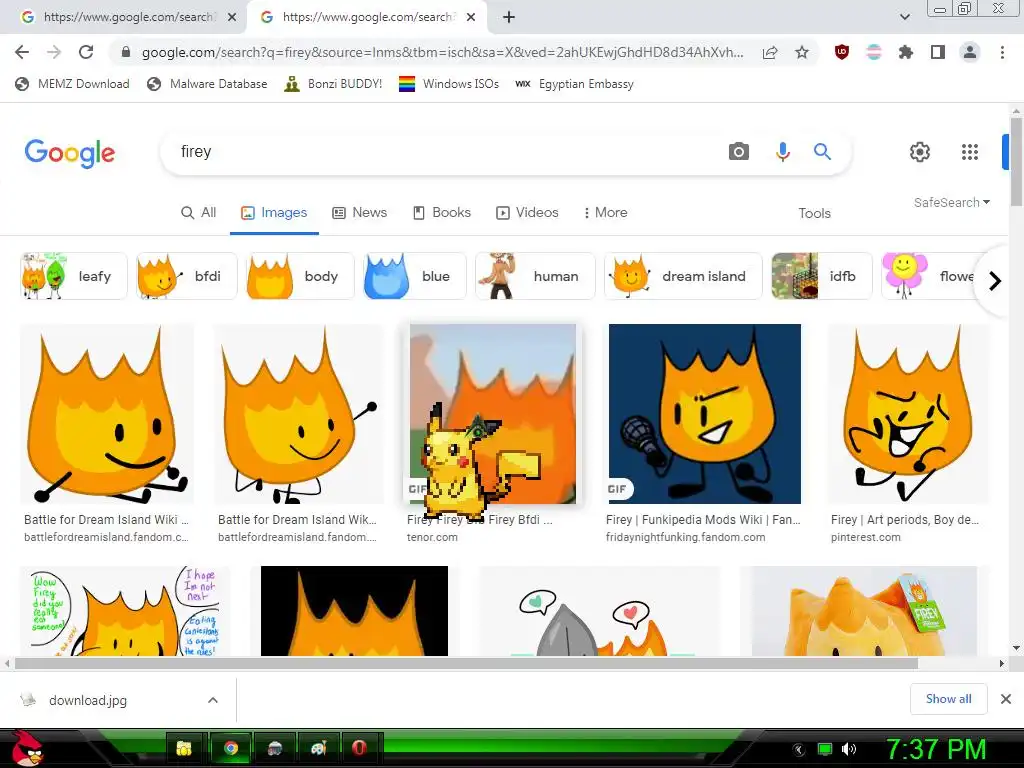Switch to the All results tab

(199, 212)
